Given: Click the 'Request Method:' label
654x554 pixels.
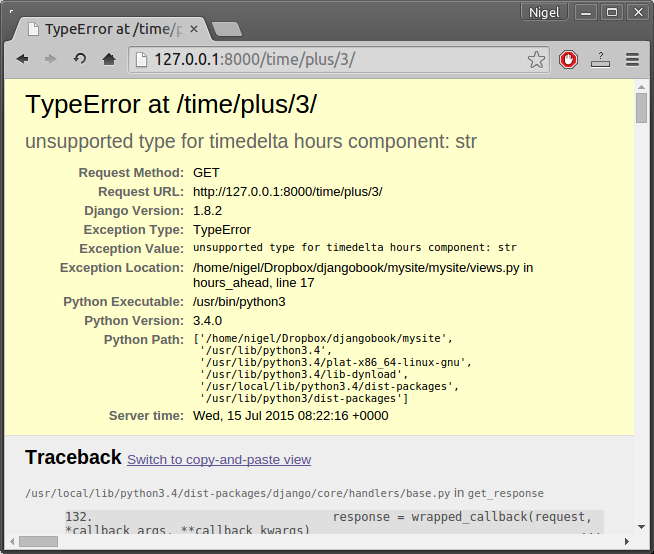Looking at the screenshot, I should [131, 173].
